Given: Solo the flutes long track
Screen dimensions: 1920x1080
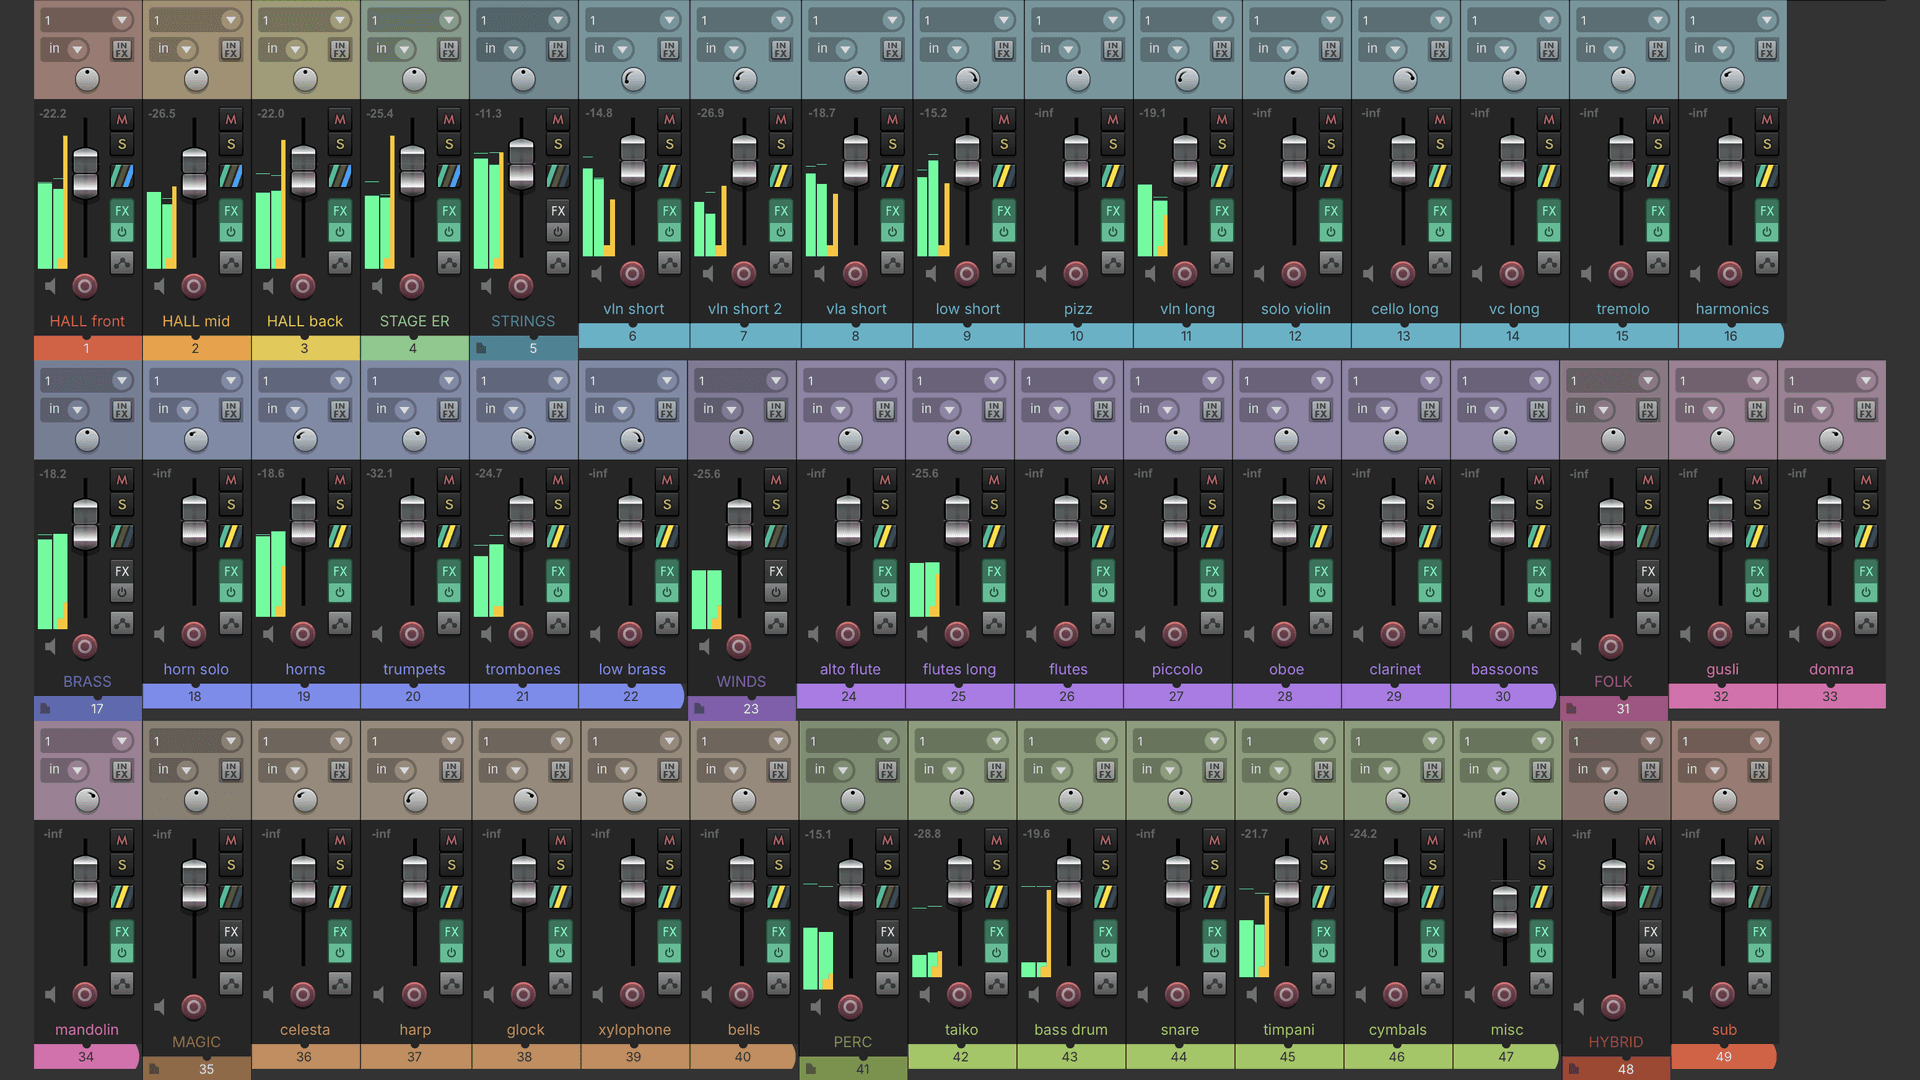Looking at the screenshot, I should coord(994,505).
